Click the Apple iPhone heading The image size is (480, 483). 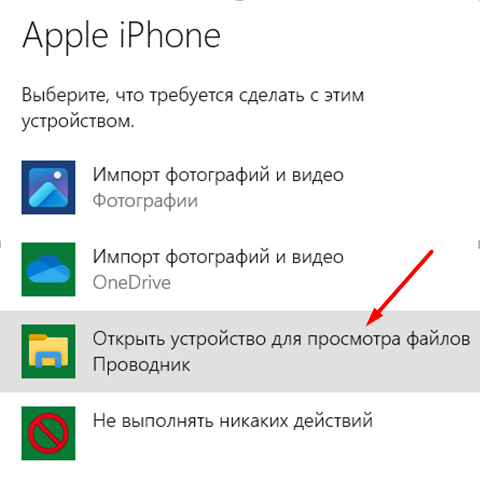point(121,37)
